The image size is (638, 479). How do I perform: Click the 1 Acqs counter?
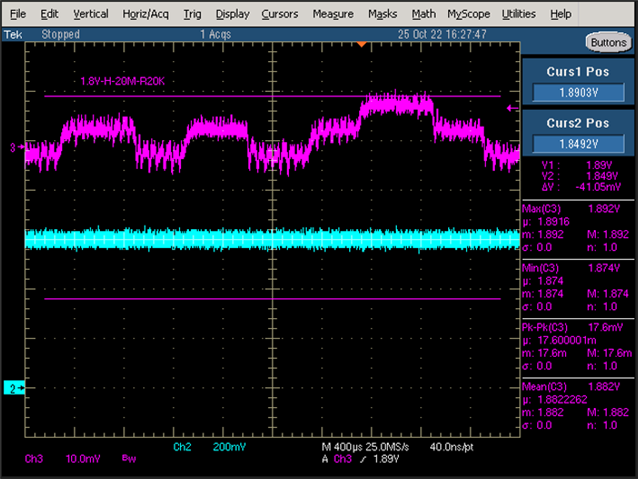(215, 35)
